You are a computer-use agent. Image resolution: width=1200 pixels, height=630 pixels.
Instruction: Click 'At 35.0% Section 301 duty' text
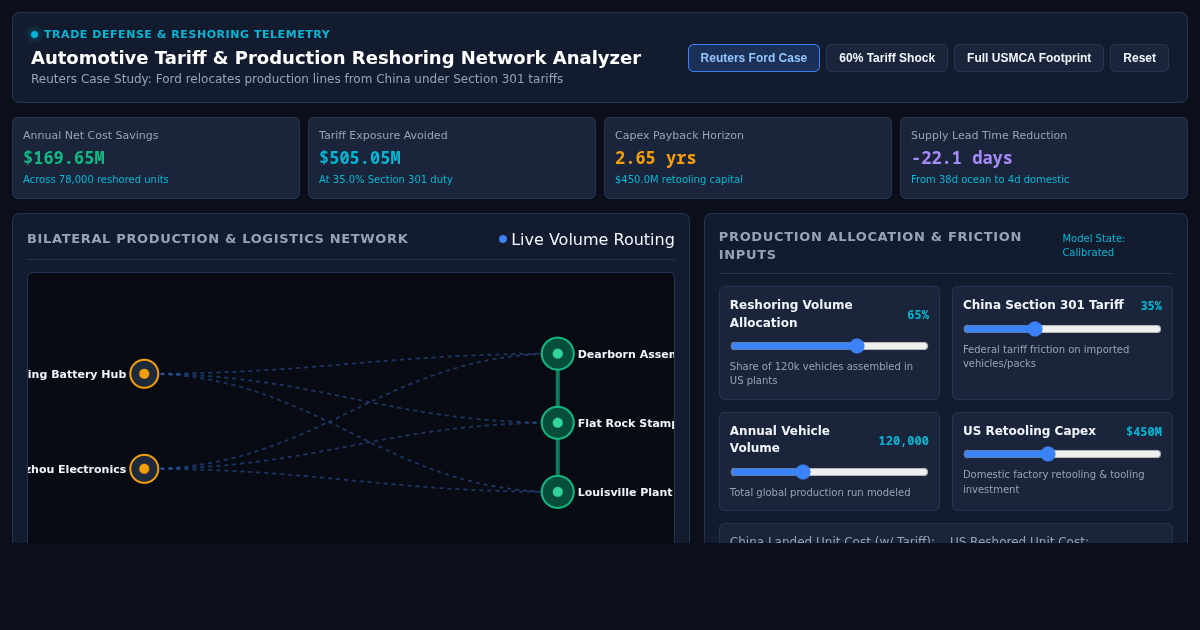[x=386, y=180]
